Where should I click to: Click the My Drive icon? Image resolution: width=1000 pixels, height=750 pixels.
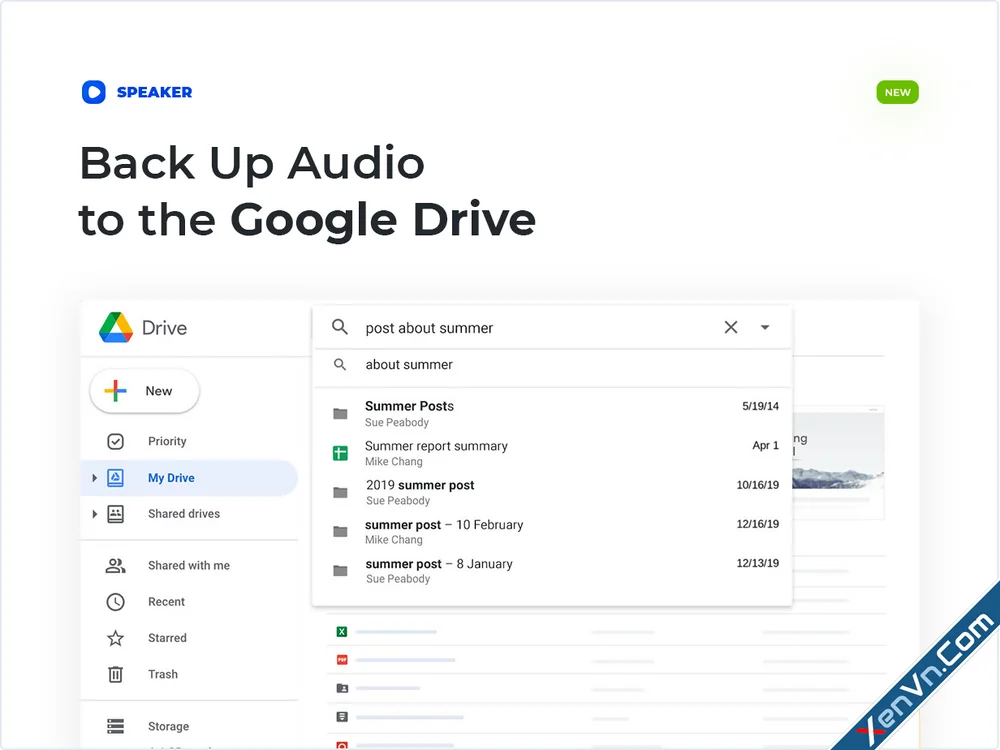(x=115, y=478)
